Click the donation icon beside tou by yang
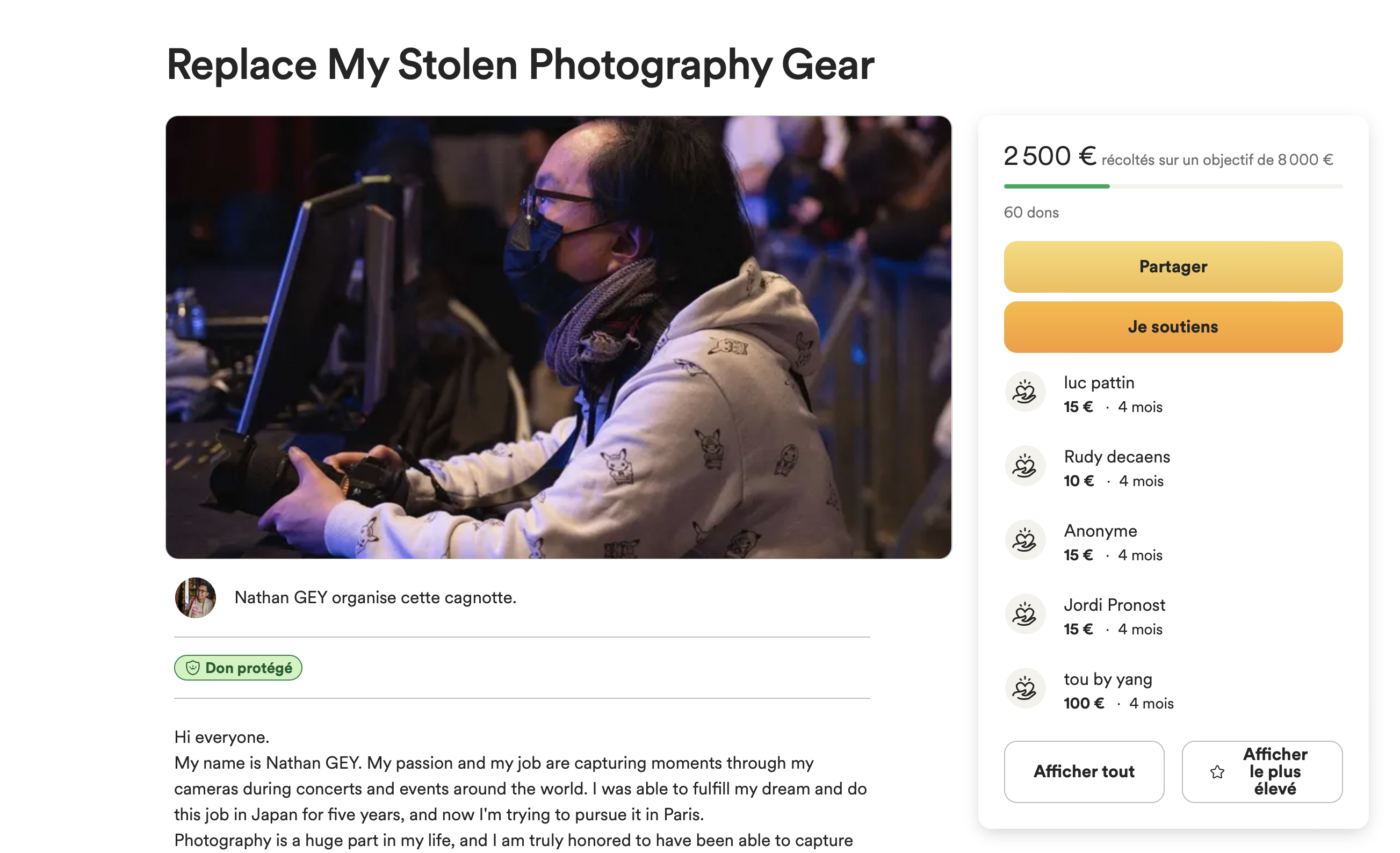 point(1024,688)
